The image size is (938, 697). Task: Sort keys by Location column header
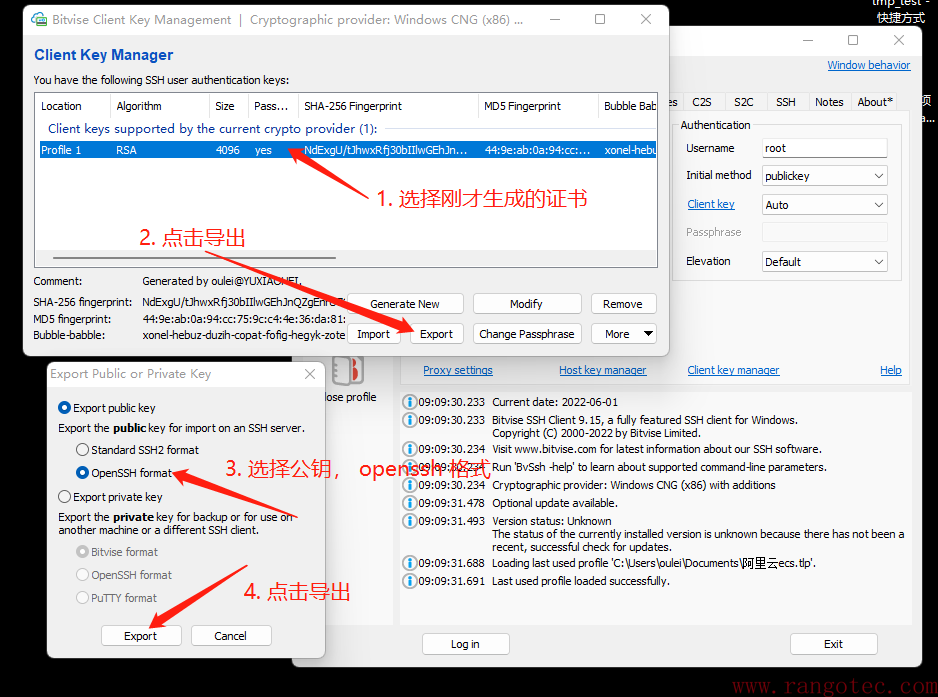point(73,106)
